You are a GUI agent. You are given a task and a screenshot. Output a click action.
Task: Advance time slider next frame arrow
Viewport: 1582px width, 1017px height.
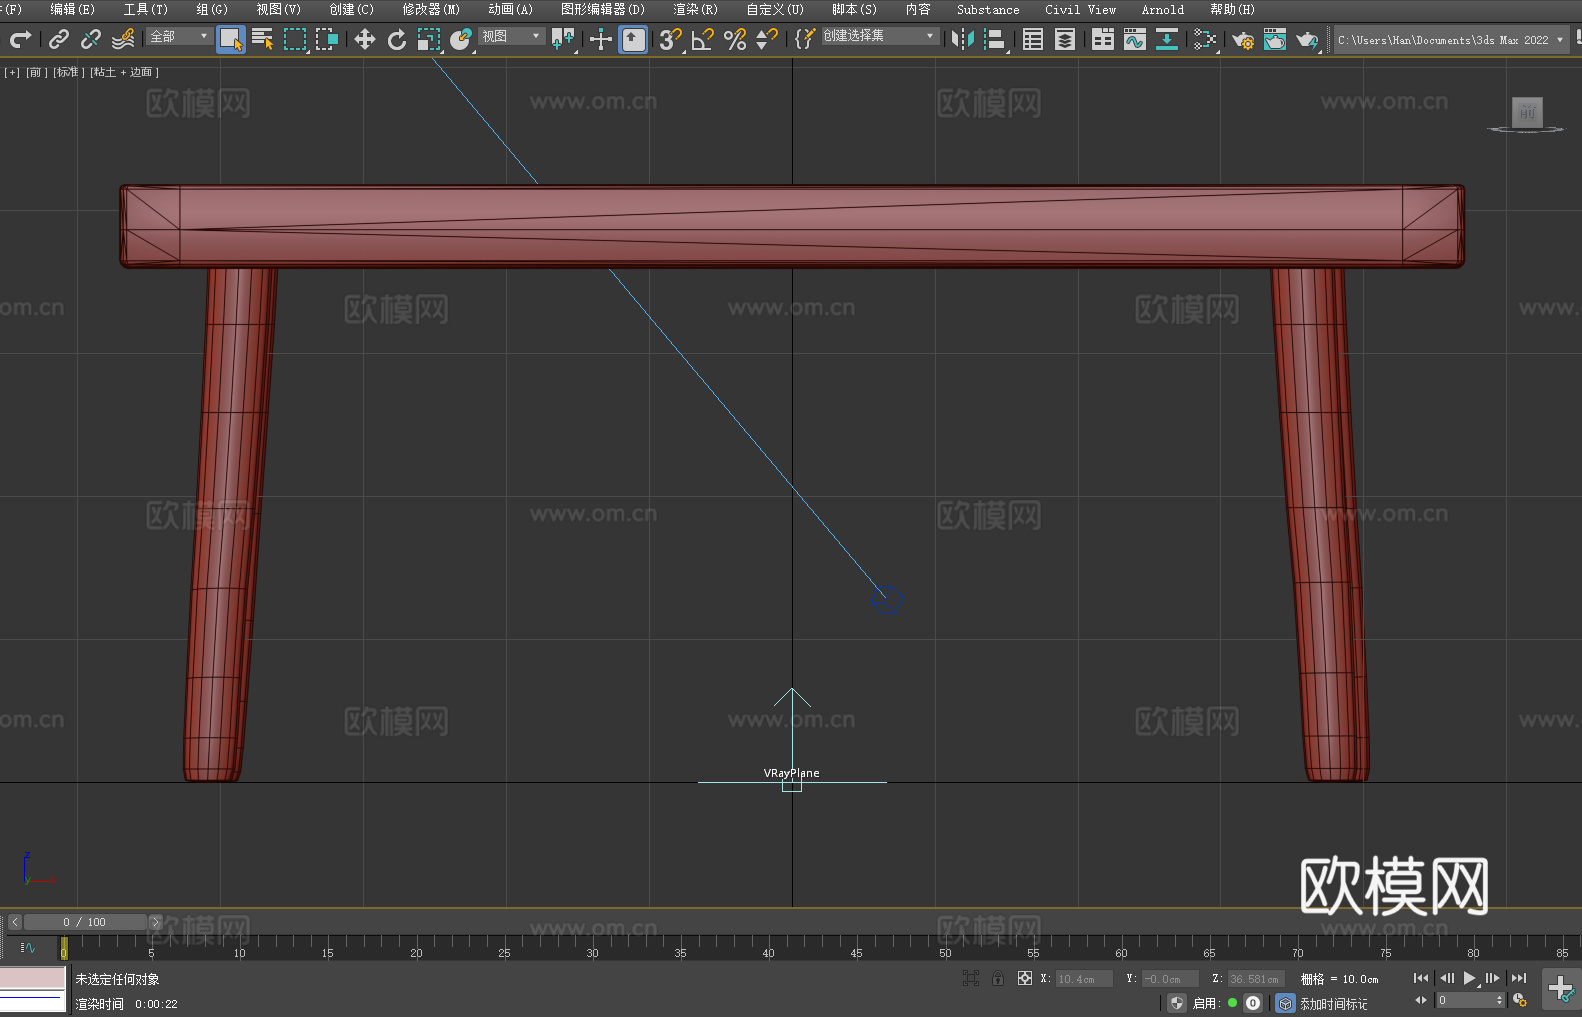(x=155, y=922)
